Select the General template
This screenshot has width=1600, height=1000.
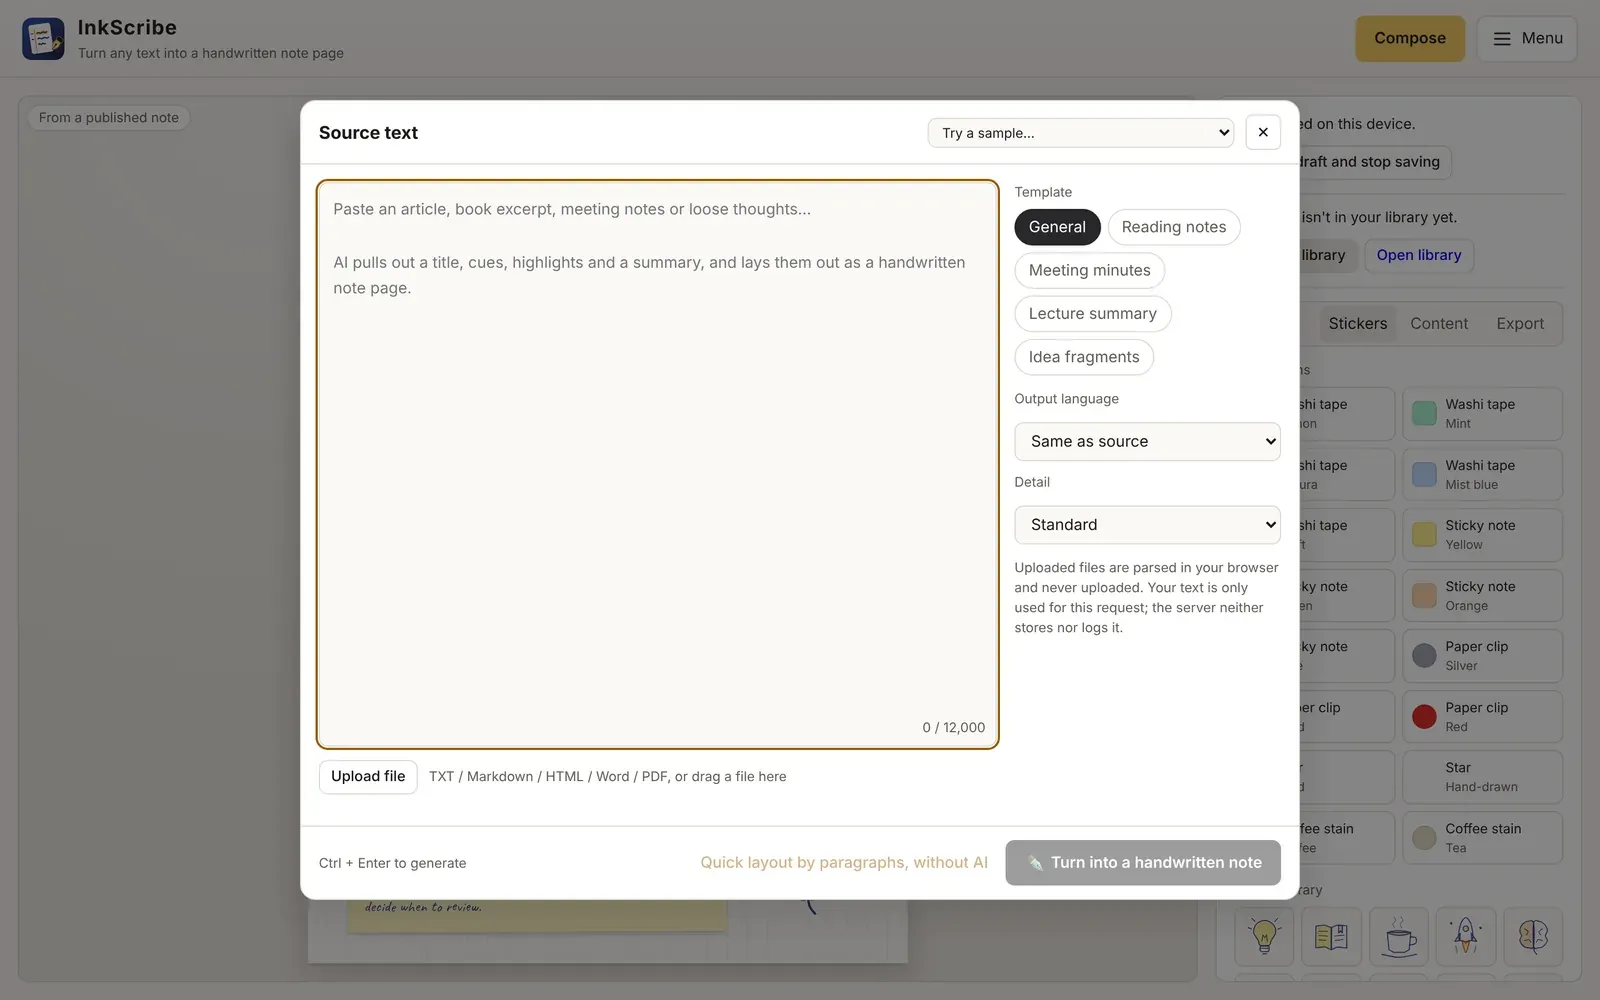(x=1057, y=227)
